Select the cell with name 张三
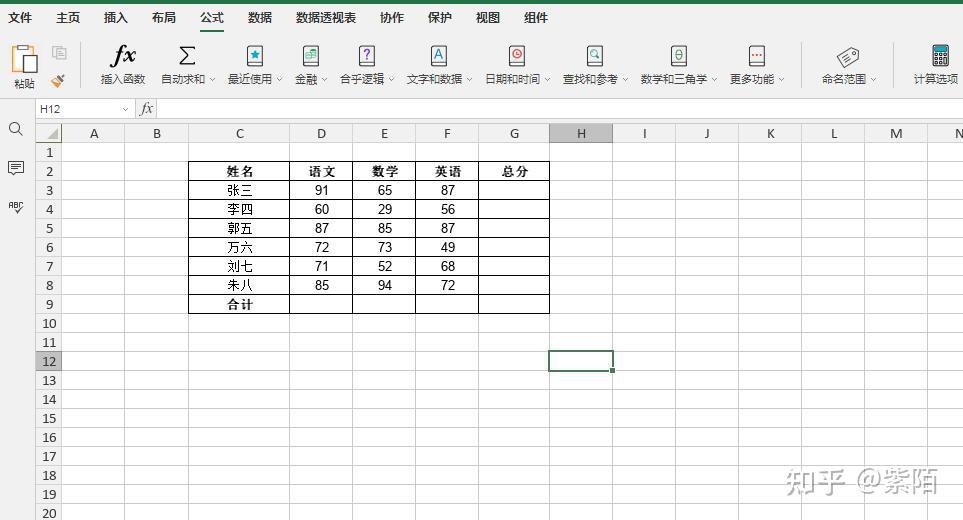Screen dimensions: 963x520 click(x=239, y=190)
